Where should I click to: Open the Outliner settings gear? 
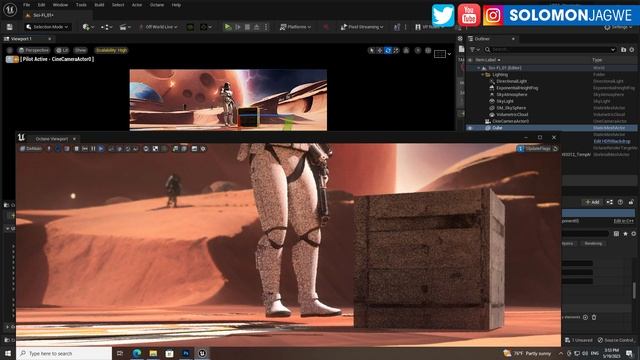(632, 49)
